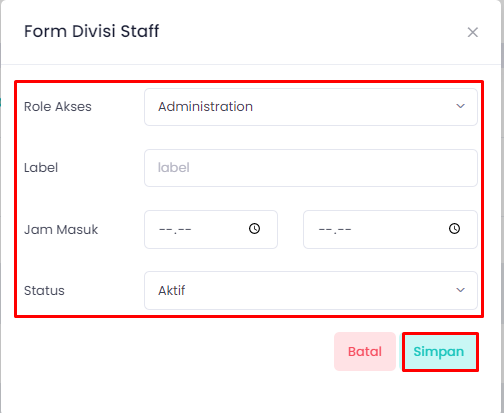Click the Status field chevron arrow

[460, 290]
